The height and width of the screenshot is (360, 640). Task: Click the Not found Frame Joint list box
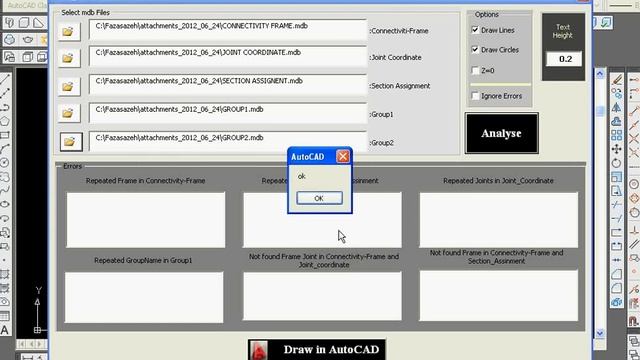pyautogui.click(x=322, y=296)
